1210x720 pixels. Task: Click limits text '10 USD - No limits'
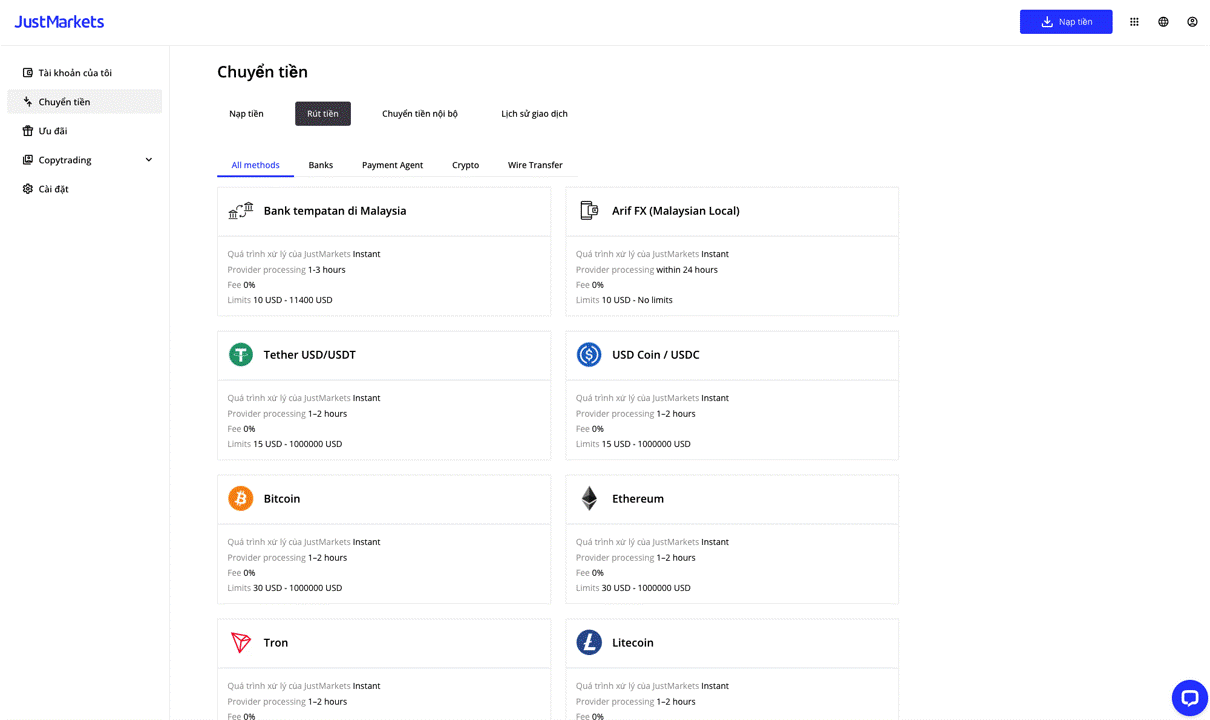point(637,300)
